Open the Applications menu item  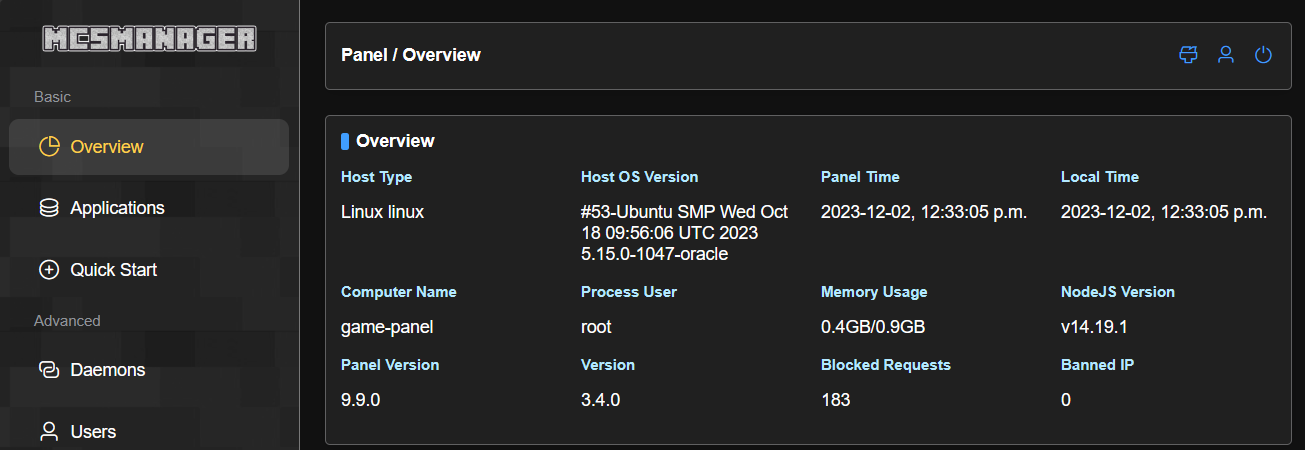click(117, 208)
